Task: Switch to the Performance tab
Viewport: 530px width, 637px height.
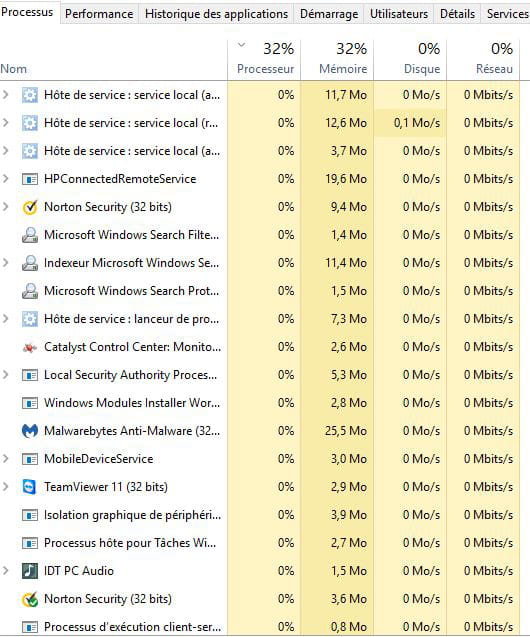Action: (x=99, y=14)
